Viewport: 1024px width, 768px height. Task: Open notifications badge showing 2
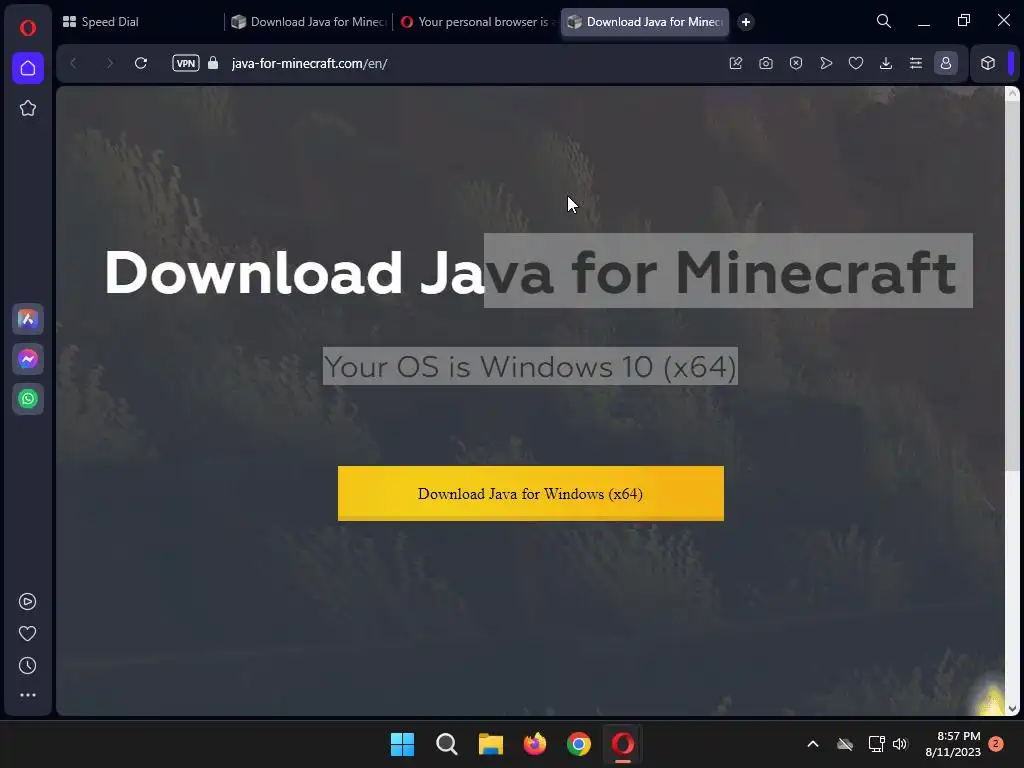996,744
